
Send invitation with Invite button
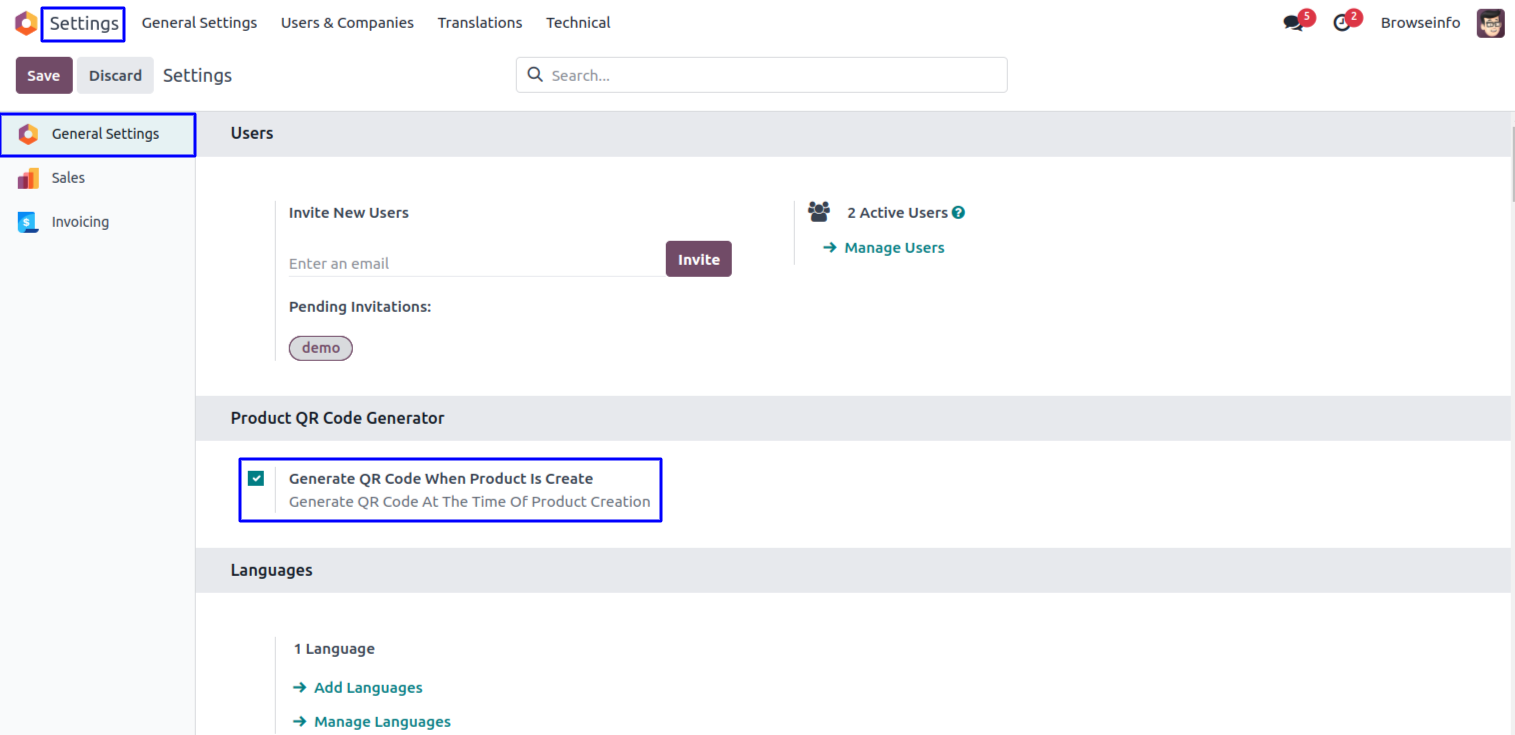(698, 259)
